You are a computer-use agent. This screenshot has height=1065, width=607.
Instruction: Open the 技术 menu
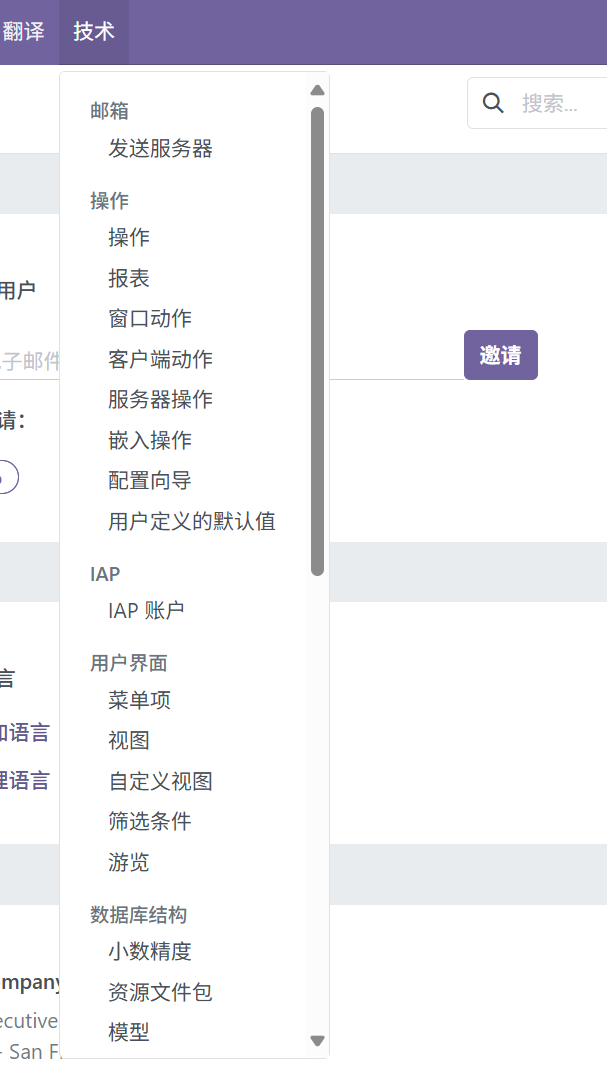tap(94, 32)
